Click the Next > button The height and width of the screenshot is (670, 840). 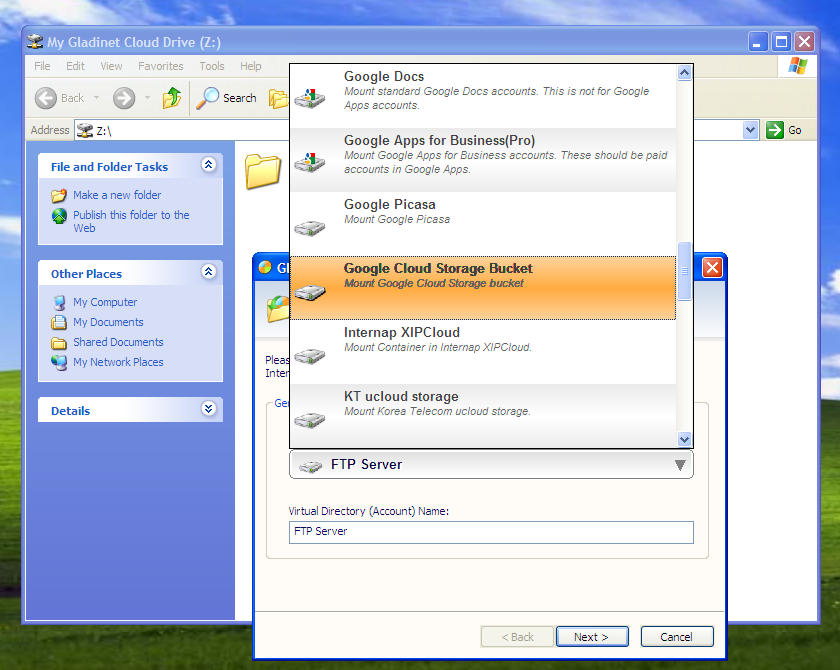coord(592,637)
